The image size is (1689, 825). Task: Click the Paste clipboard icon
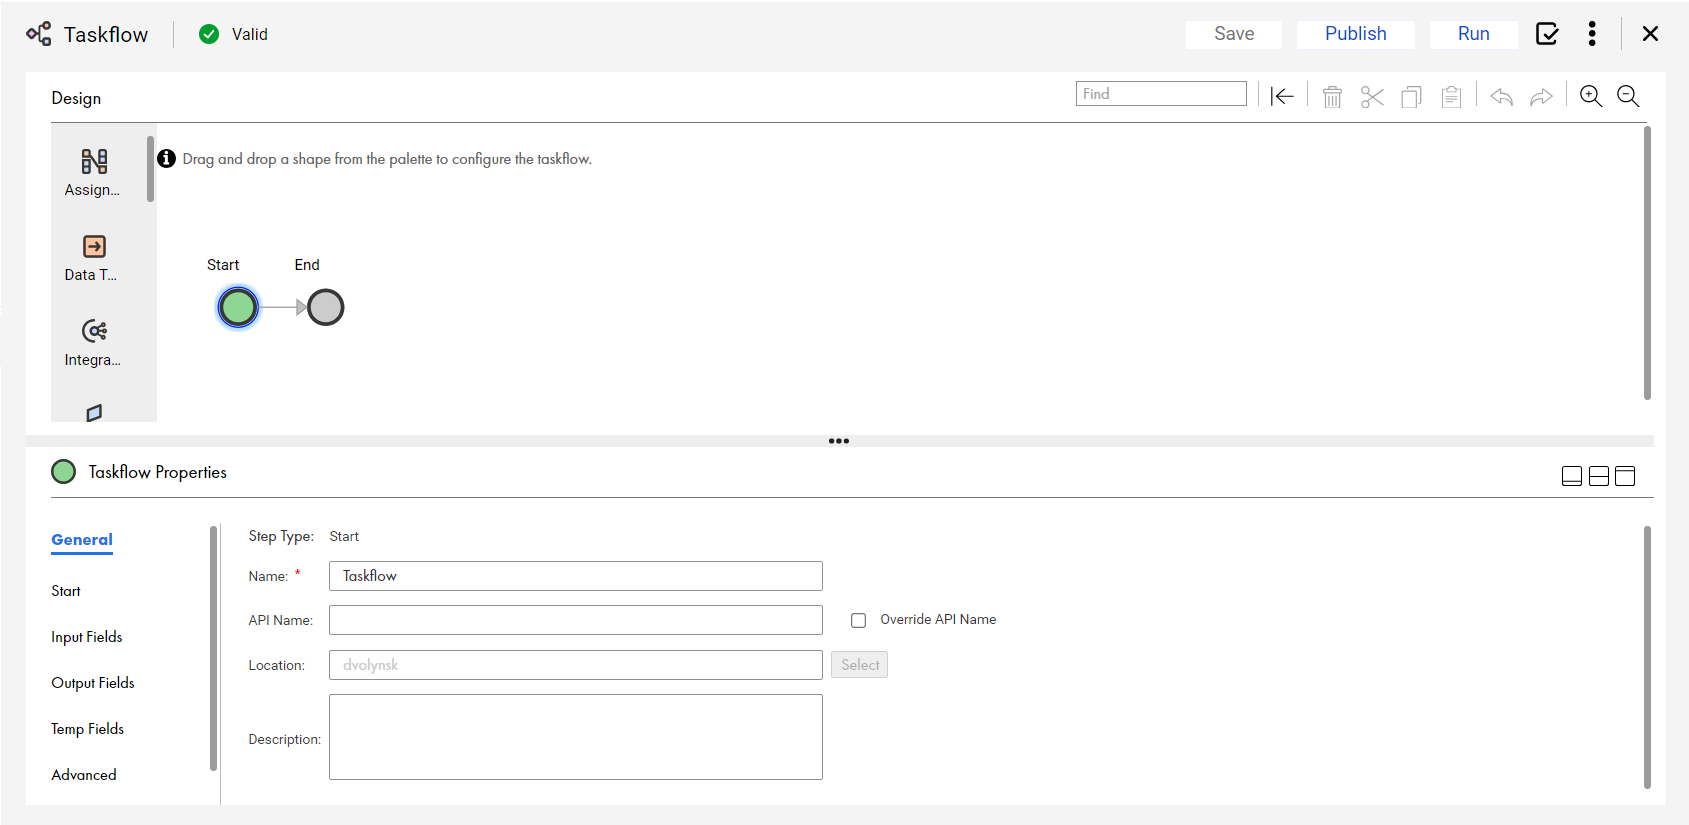[1452, 96]
